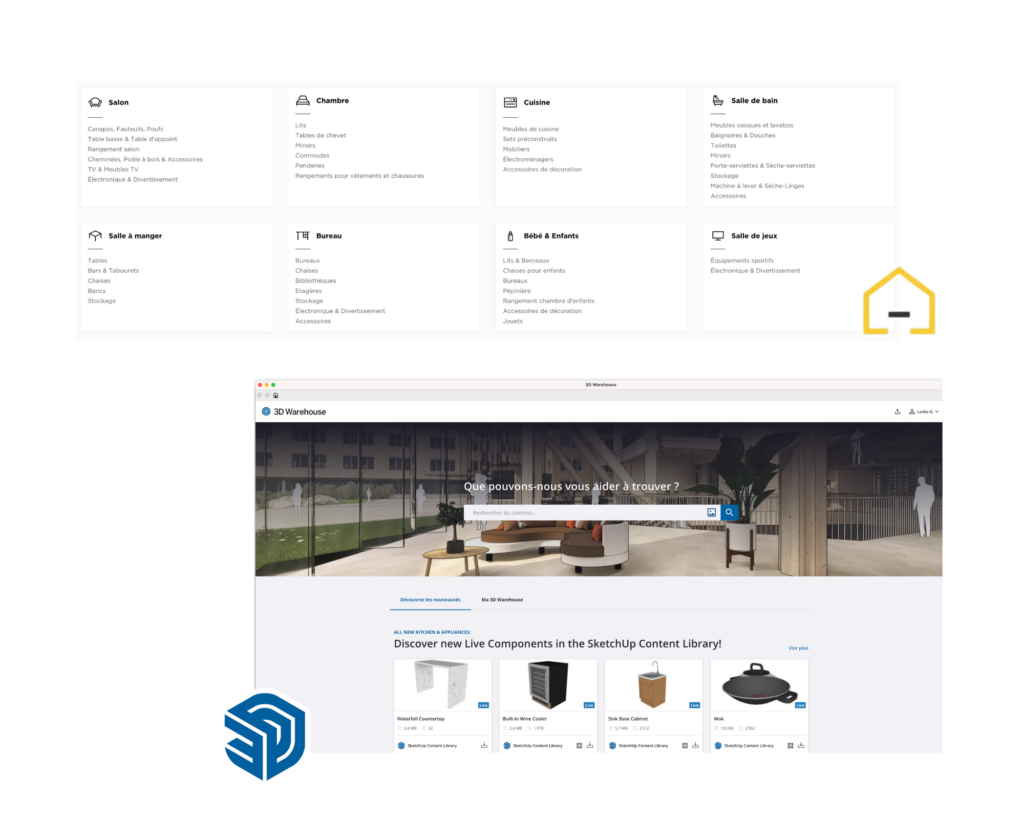This screenshot has height=819, width=1024.
Task: Configure the Built-in Wine Cooler live component
Action: point(579,745)
